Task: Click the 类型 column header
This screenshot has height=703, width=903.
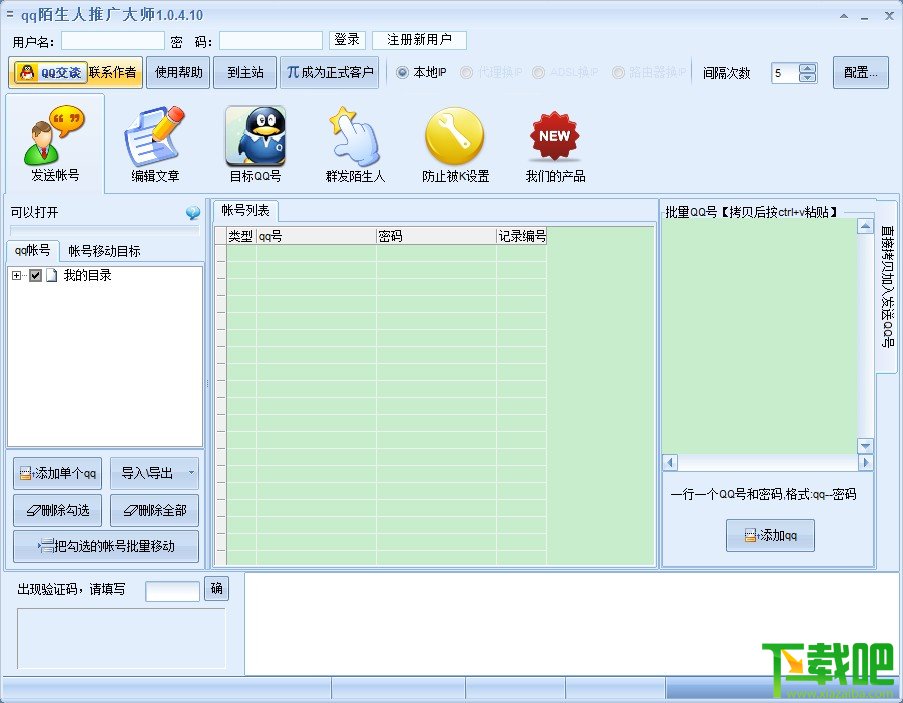Action: click(x=241, y=235)
